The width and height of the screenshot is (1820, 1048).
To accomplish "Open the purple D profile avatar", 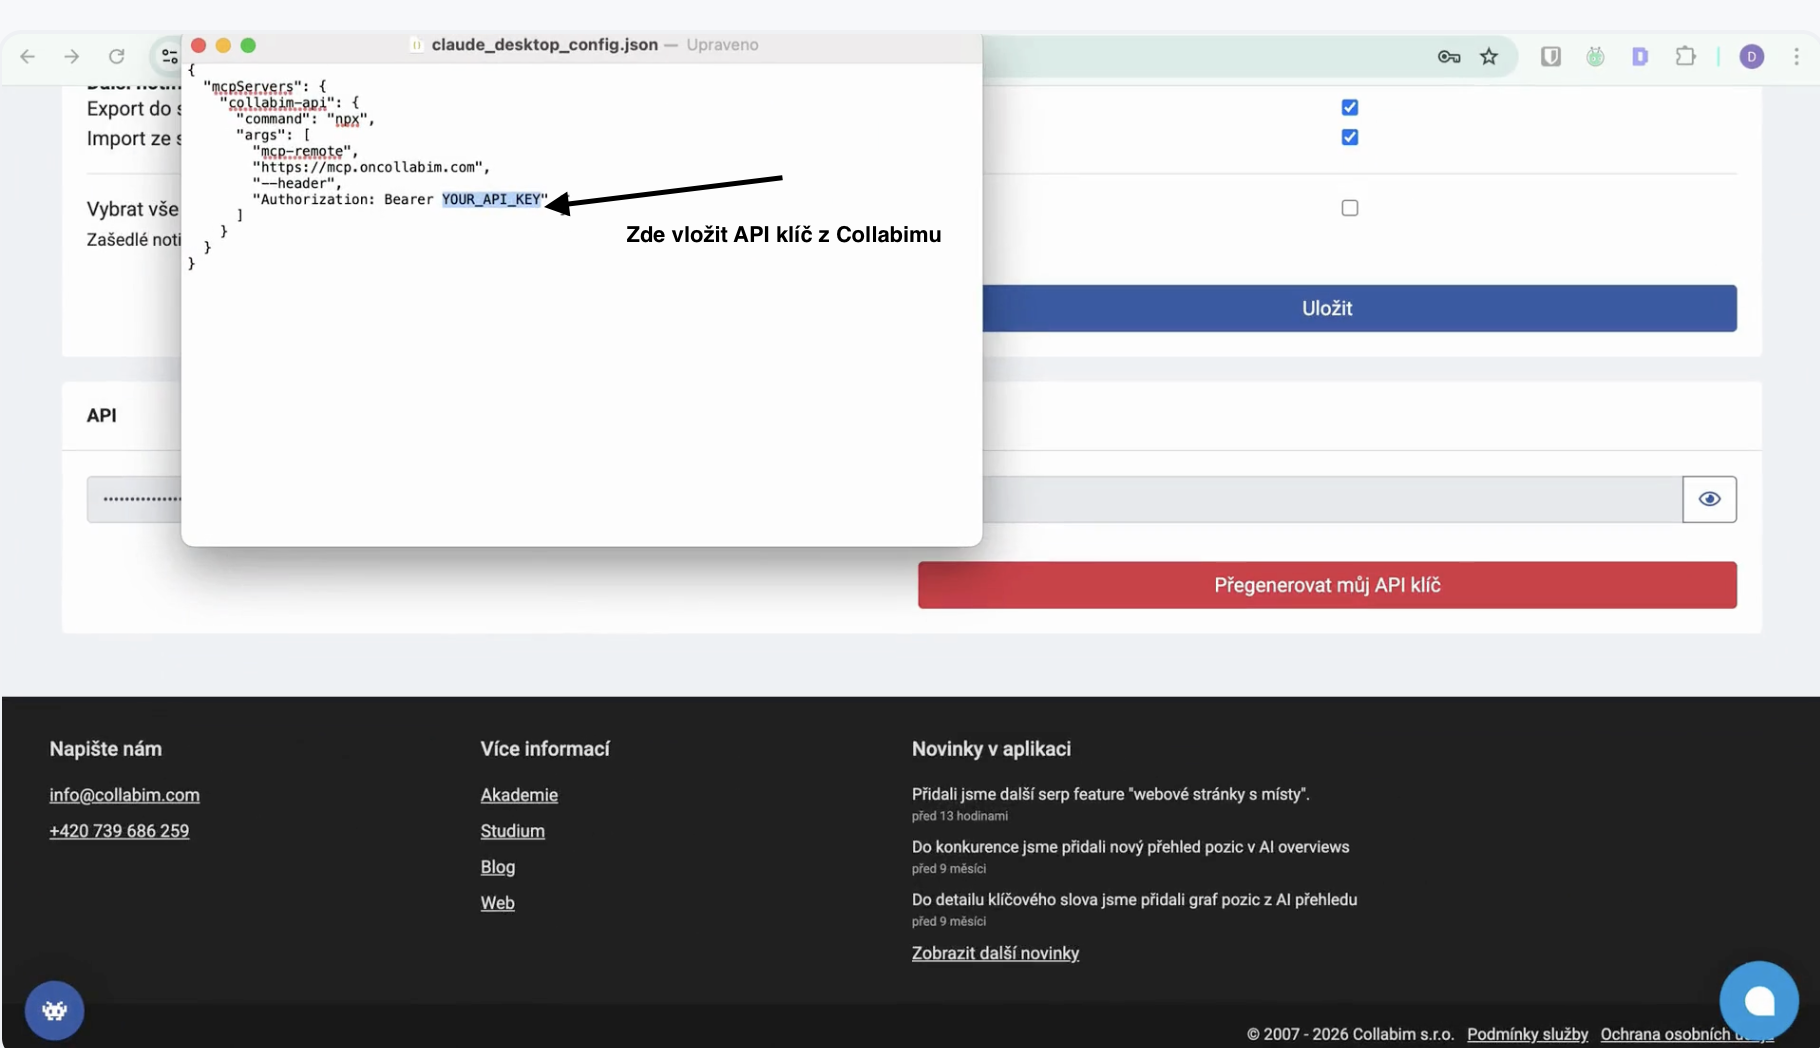I will point(1751,57).
